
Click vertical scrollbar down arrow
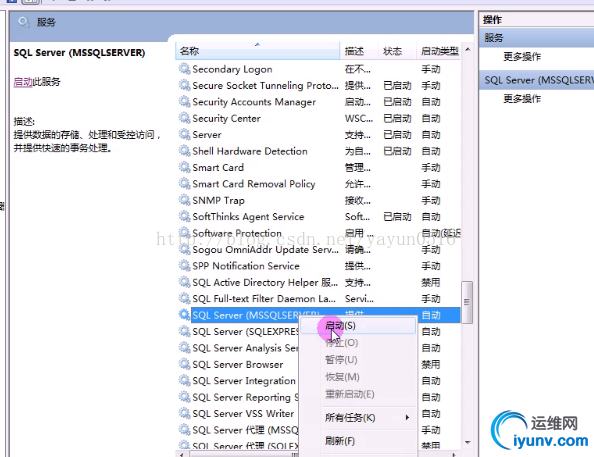(x=467, y=442)
